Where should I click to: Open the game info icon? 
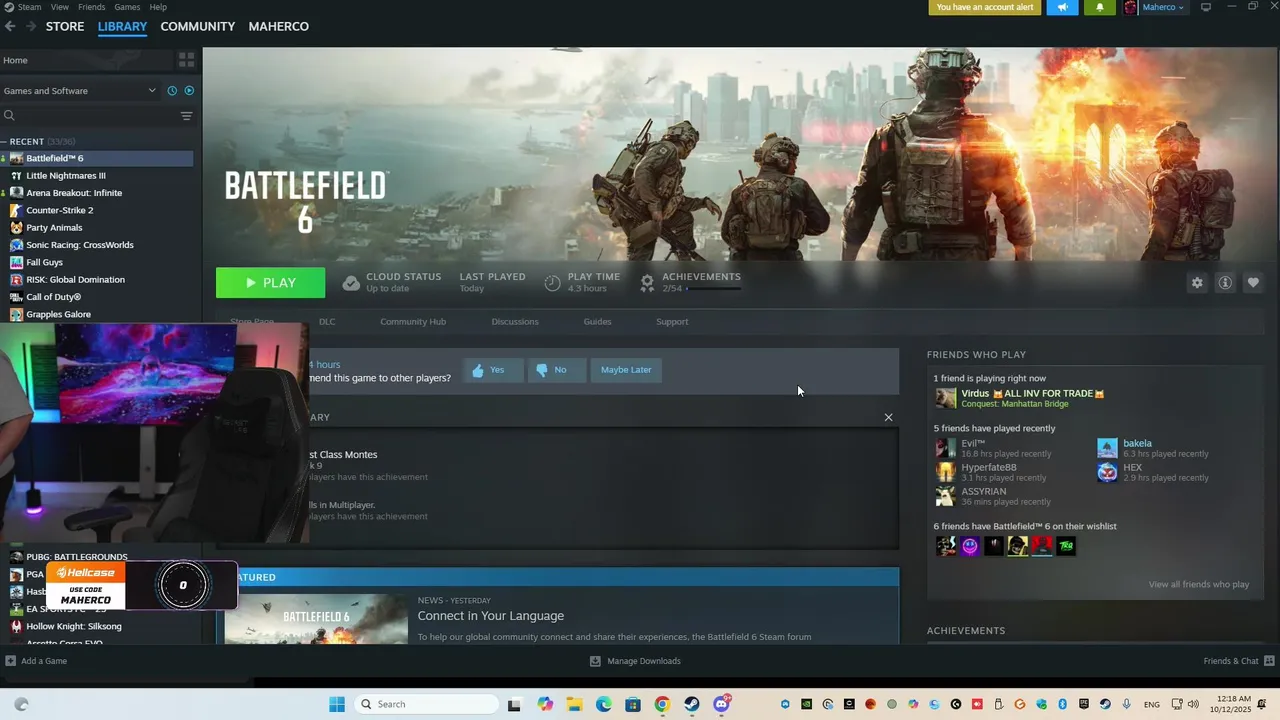click(1225, 283)
